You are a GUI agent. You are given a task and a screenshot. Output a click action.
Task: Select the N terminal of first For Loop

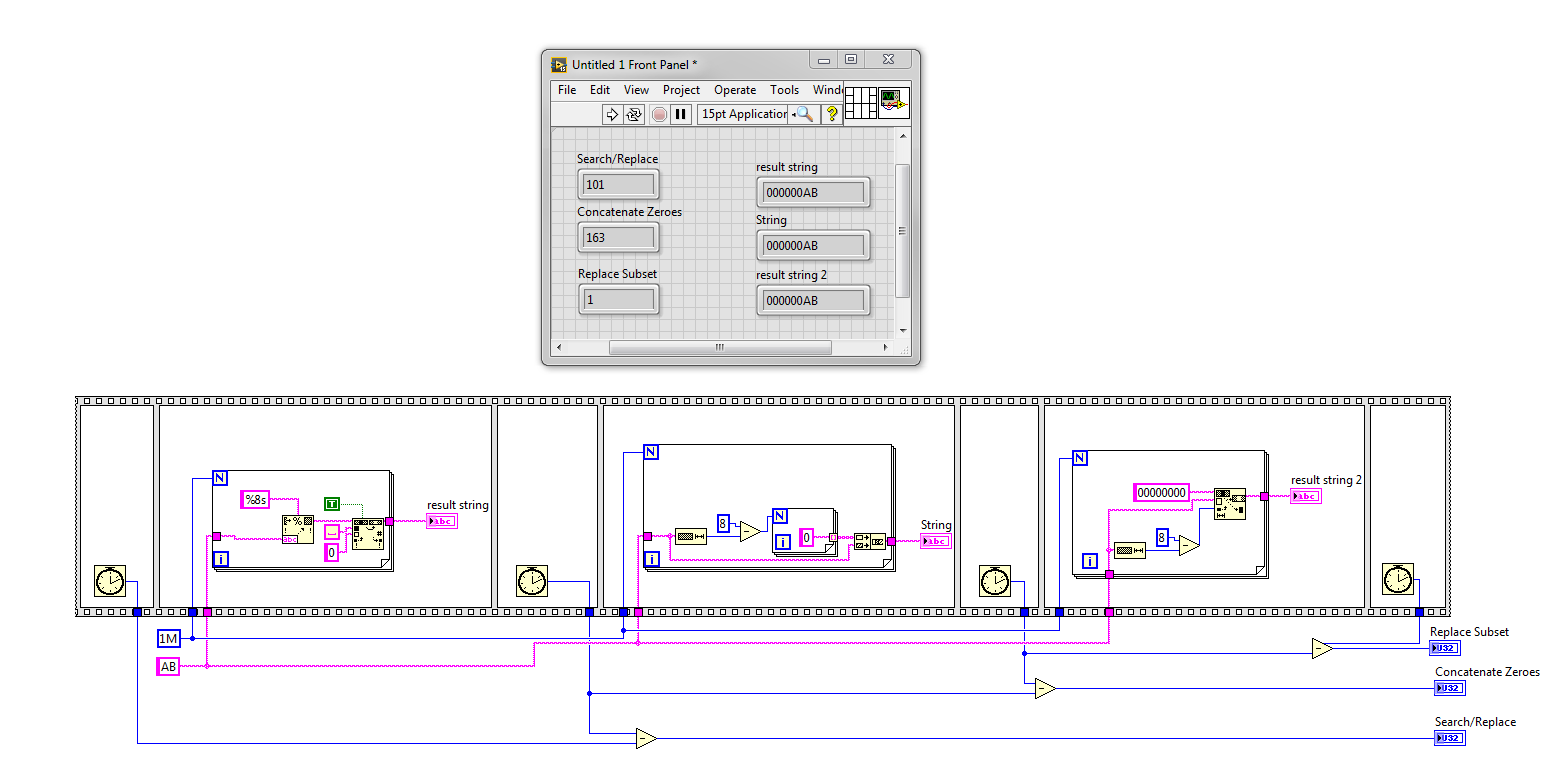point(220,477)
